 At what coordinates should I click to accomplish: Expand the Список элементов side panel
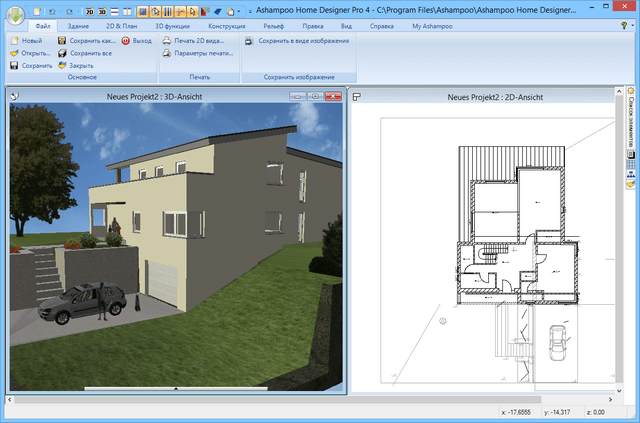[631, 120]
